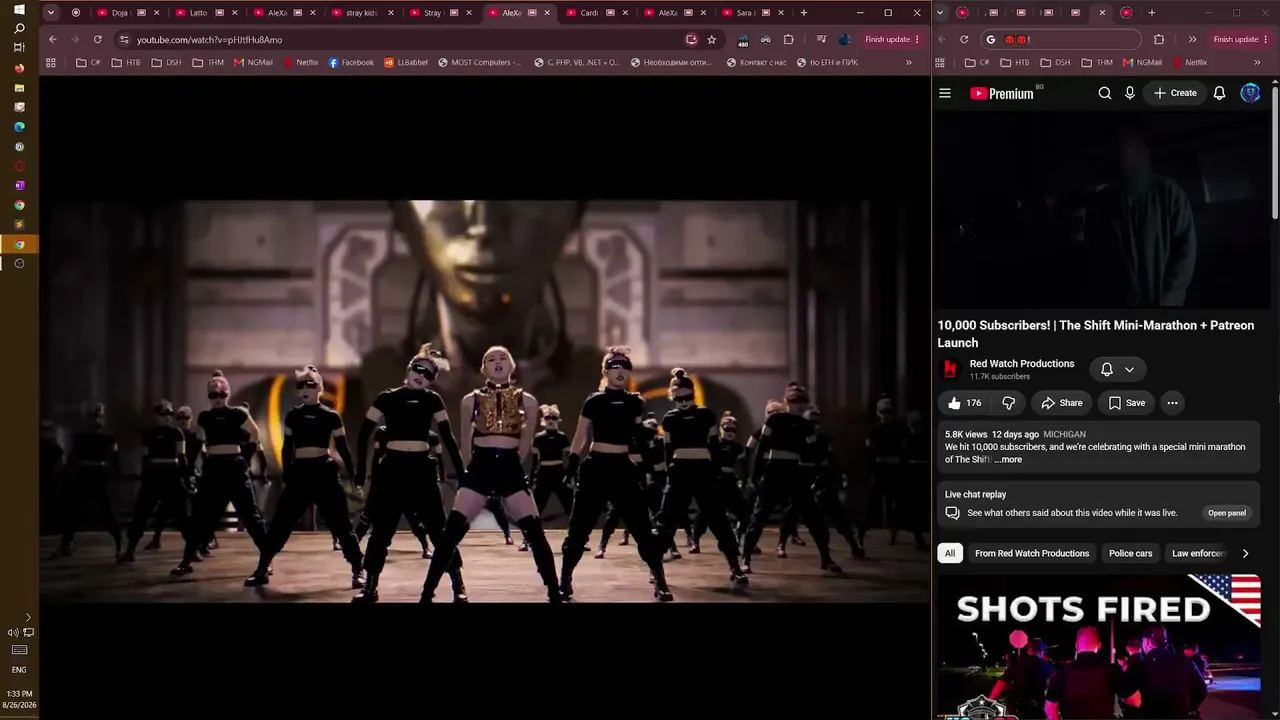Open YouTube search

(1105, 93)
